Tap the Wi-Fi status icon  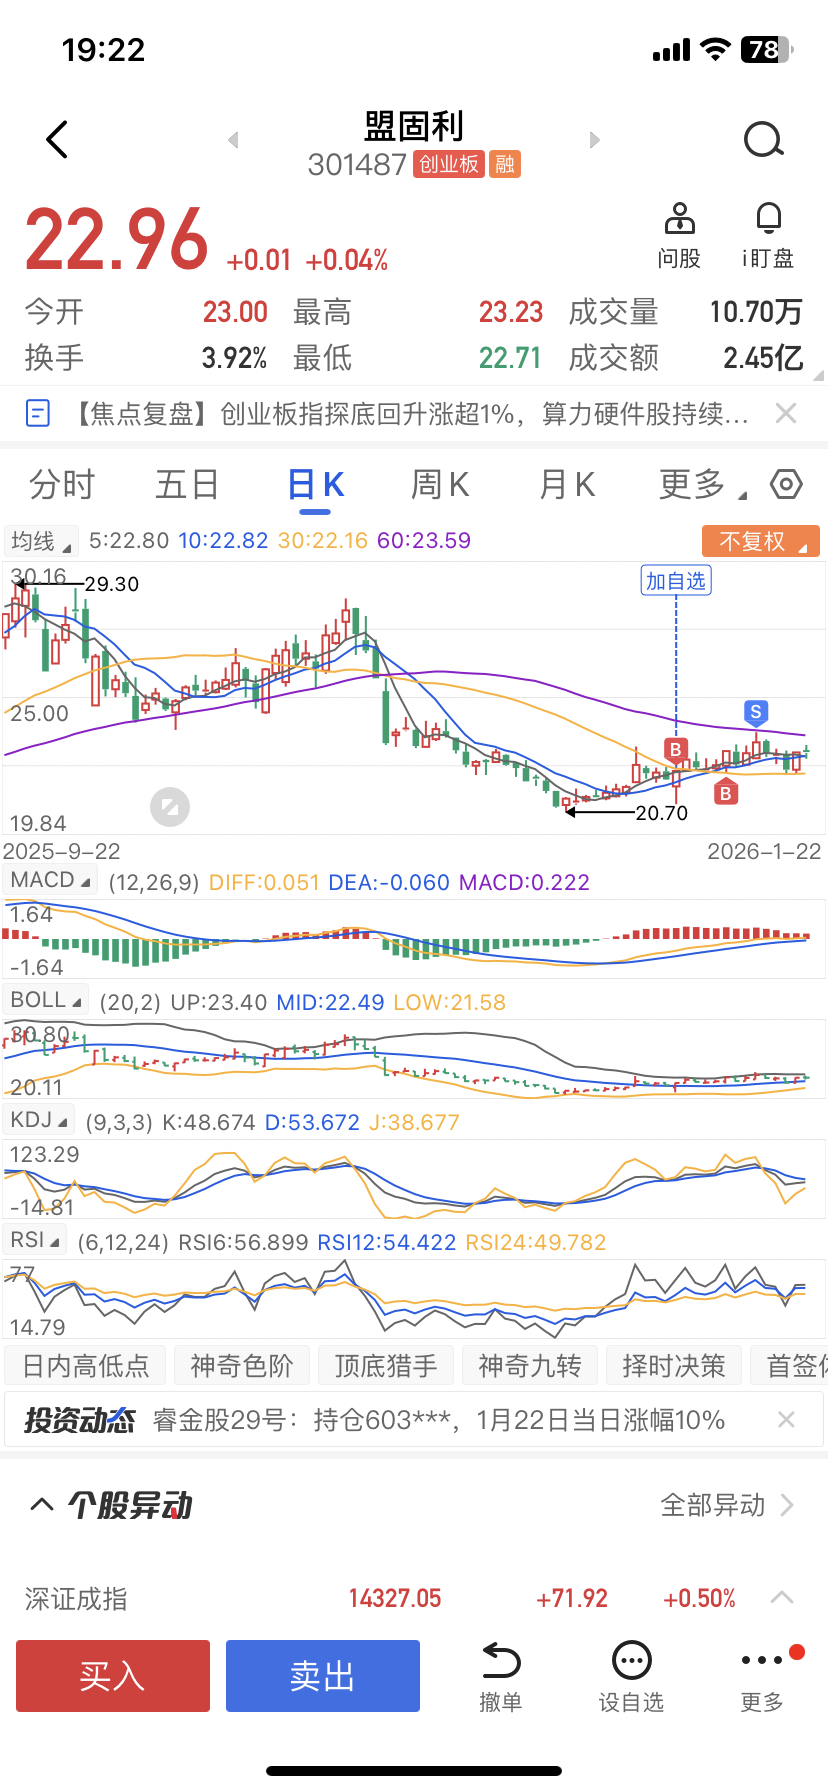click(715, 49)
